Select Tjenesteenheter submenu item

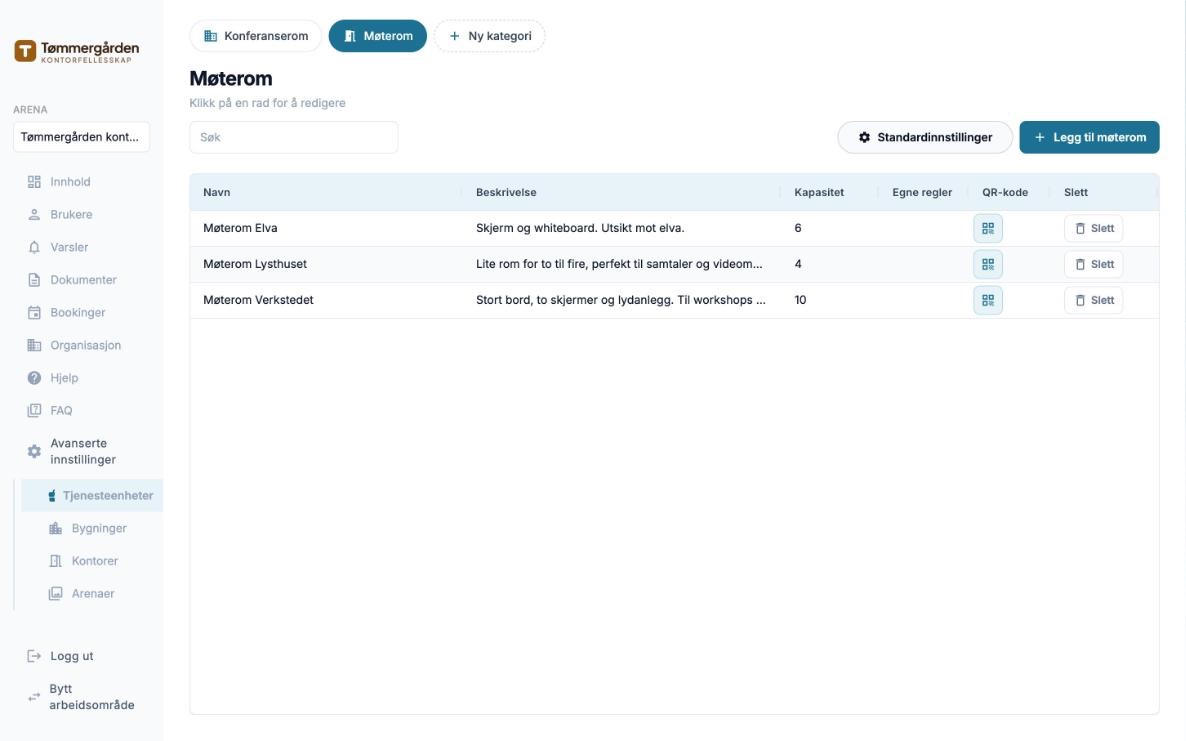tap(92, 495)
